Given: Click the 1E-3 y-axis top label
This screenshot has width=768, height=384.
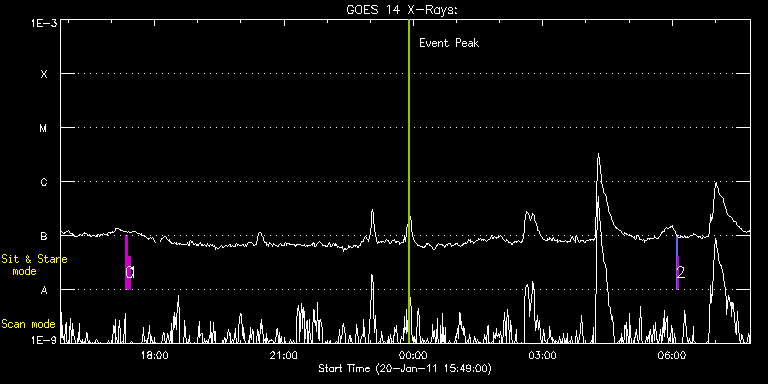Looking at the screenshot, I should pyautogui.click(x=44, y=23).
